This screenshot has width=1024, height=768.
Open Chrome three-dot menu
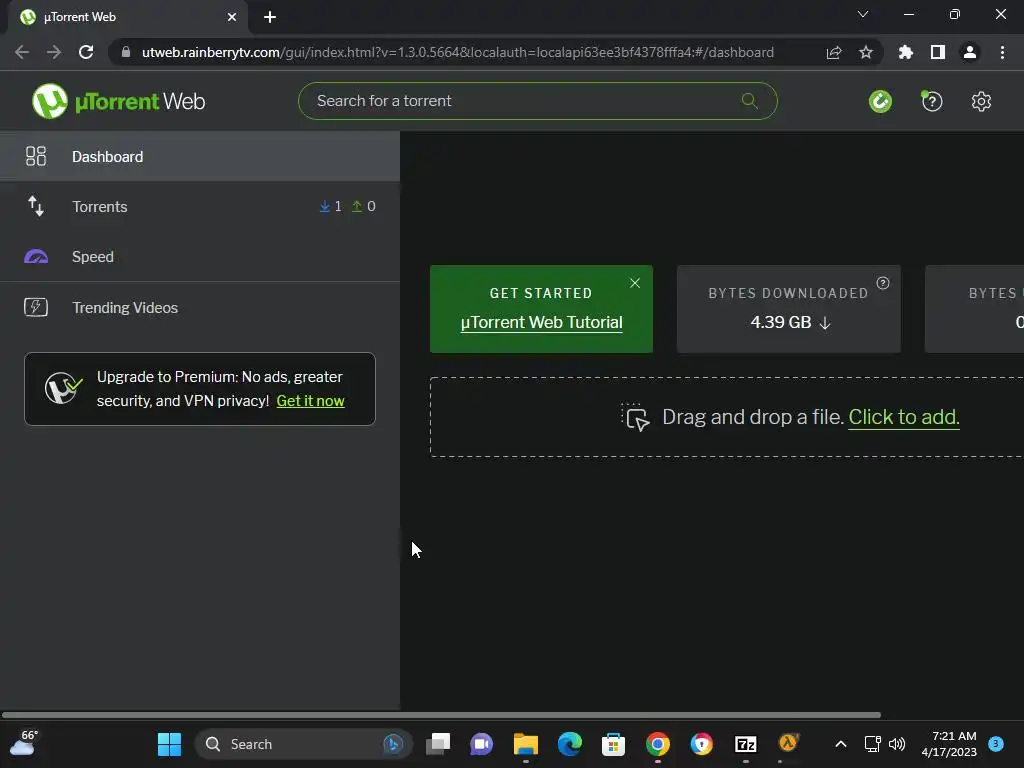(1002, 52)
